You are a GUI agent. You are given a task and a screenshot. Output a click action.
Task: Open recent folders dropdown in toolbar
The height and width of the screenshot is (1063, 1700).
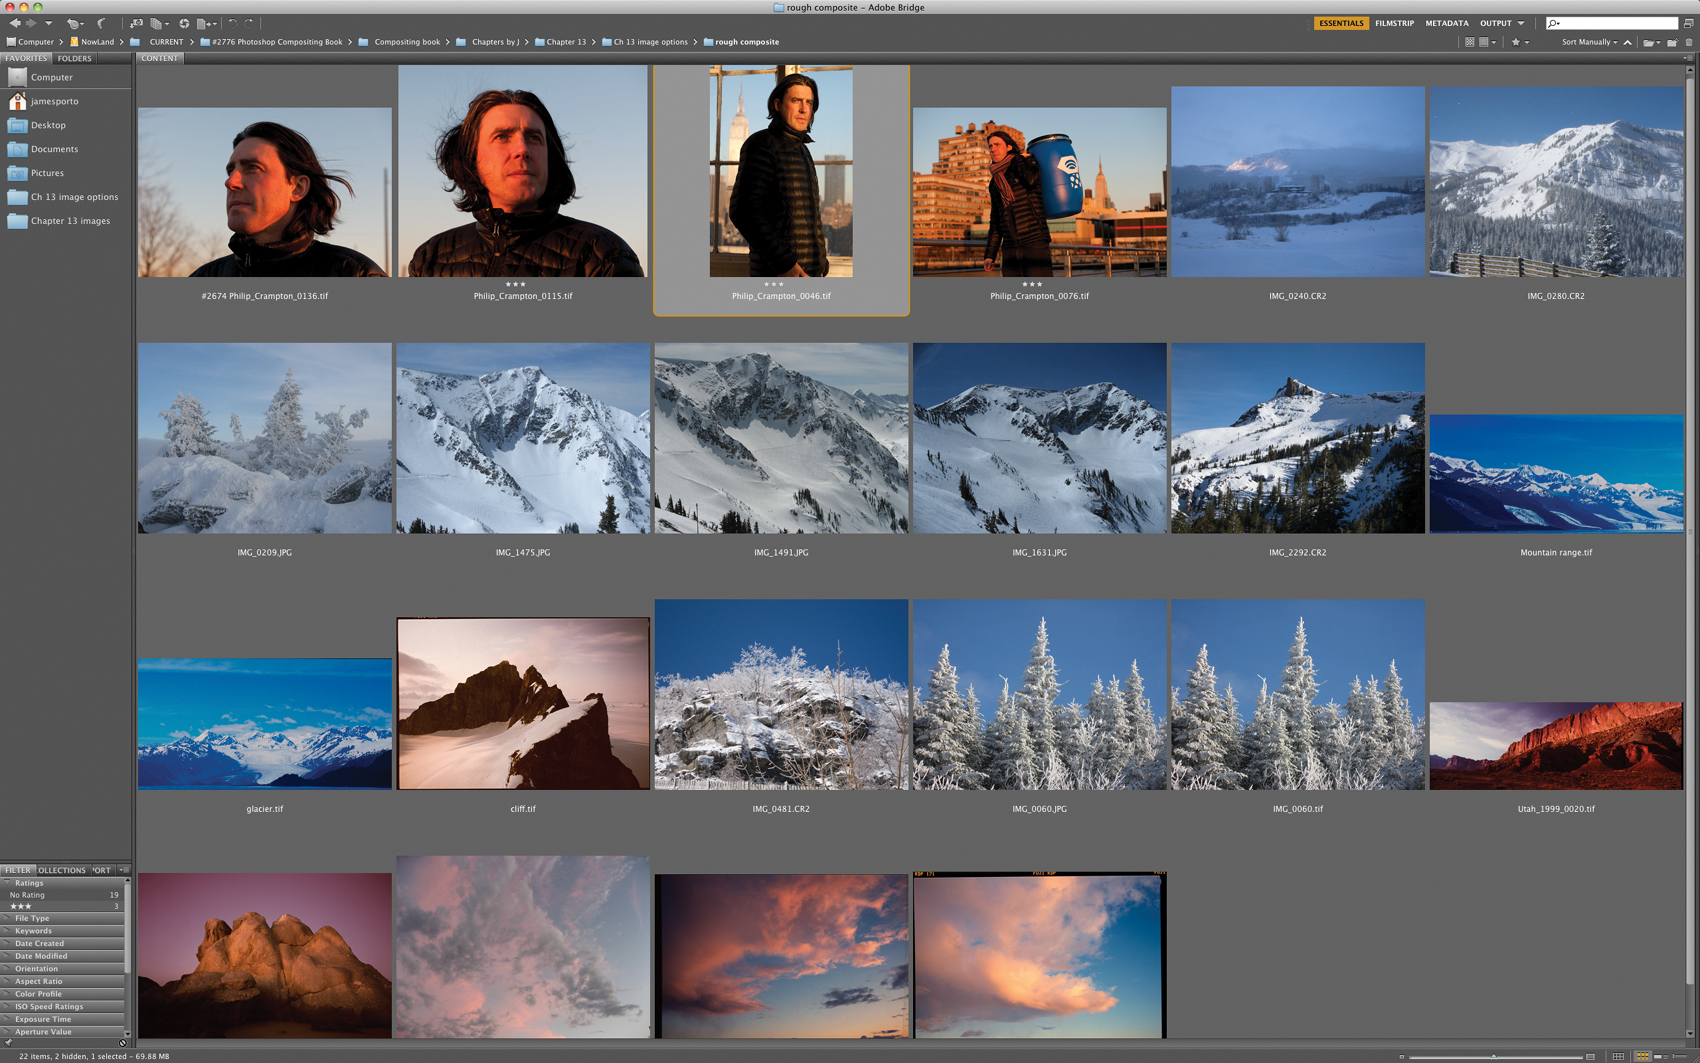74,23
